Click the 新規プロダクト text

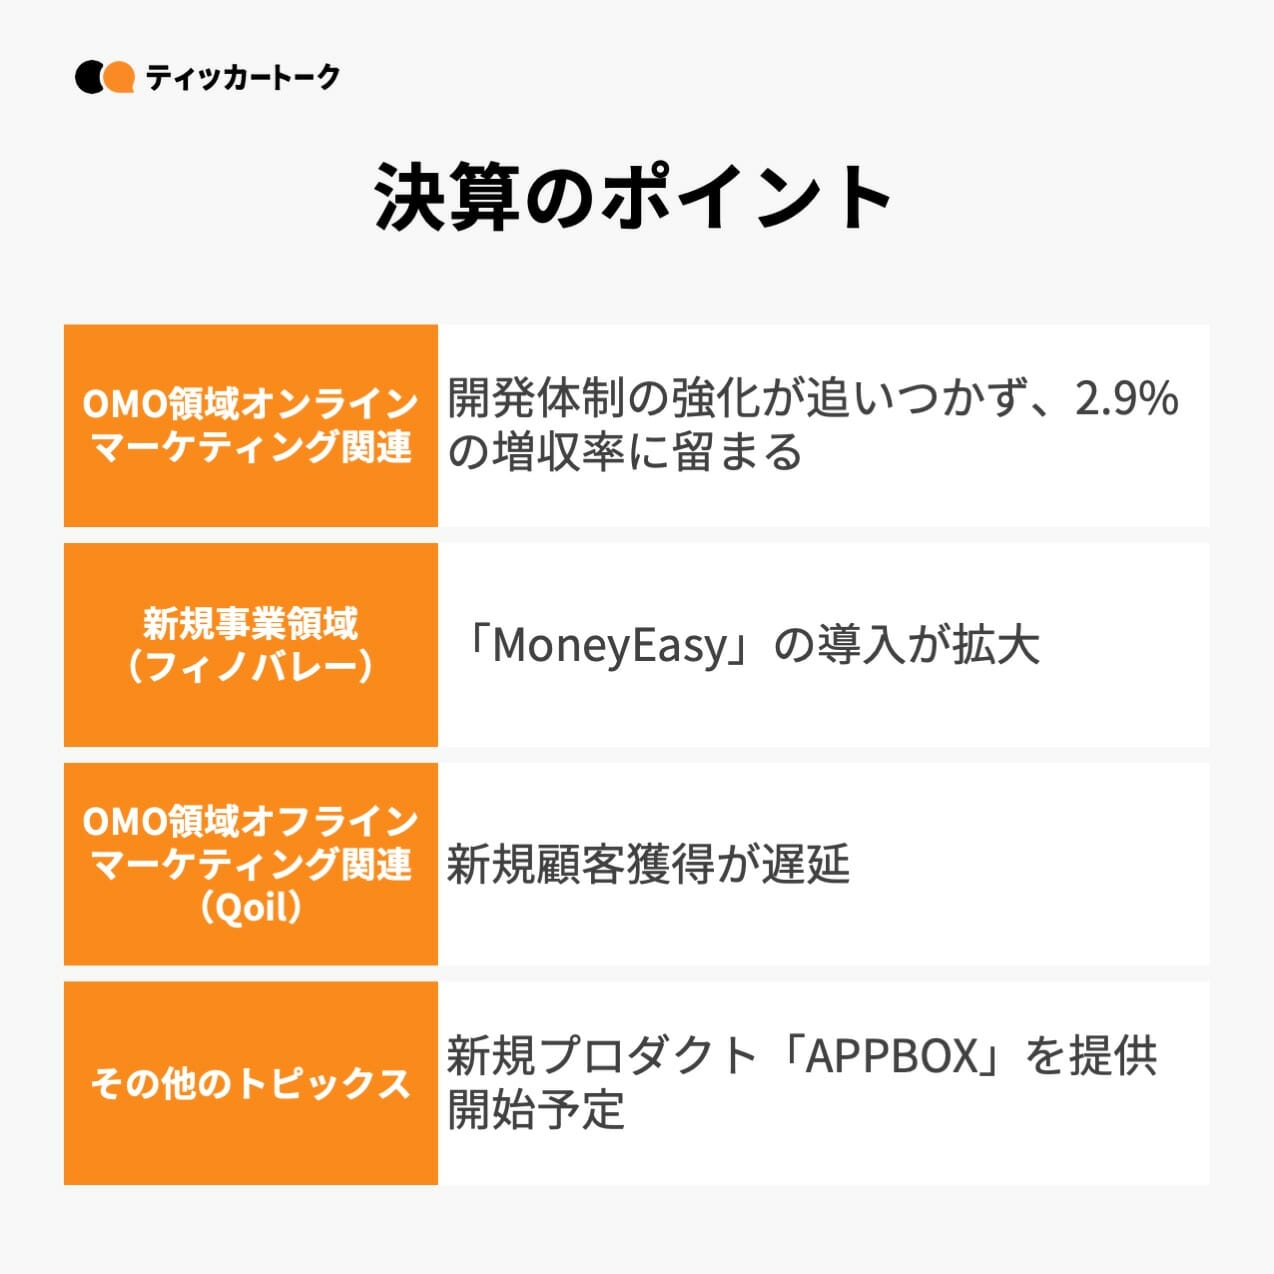coord(602,1056)
